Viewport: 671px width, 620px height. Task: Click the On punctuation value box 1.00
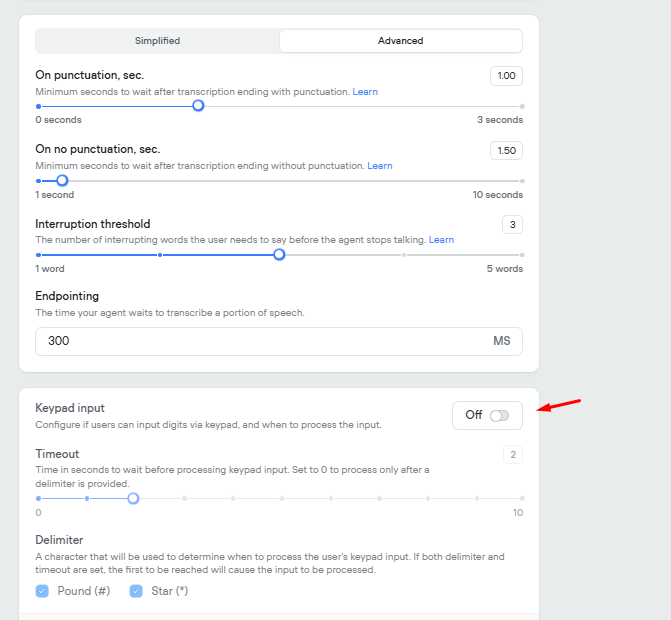(506, 76)
